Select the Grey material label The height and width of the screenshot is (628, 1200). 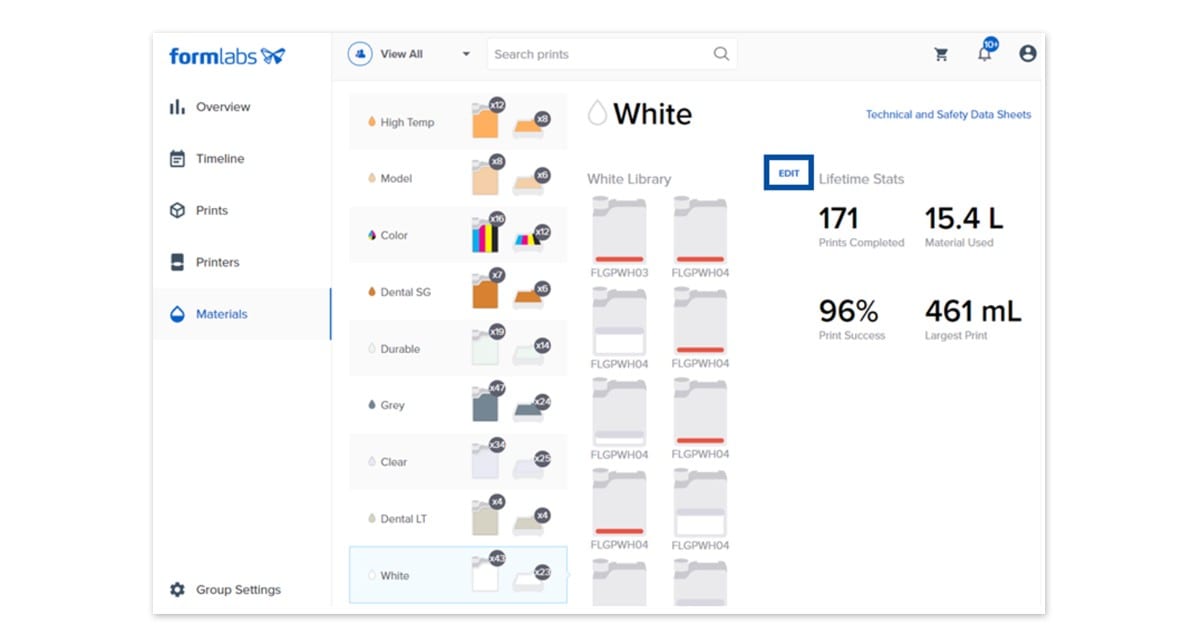(x=392, y=406)
